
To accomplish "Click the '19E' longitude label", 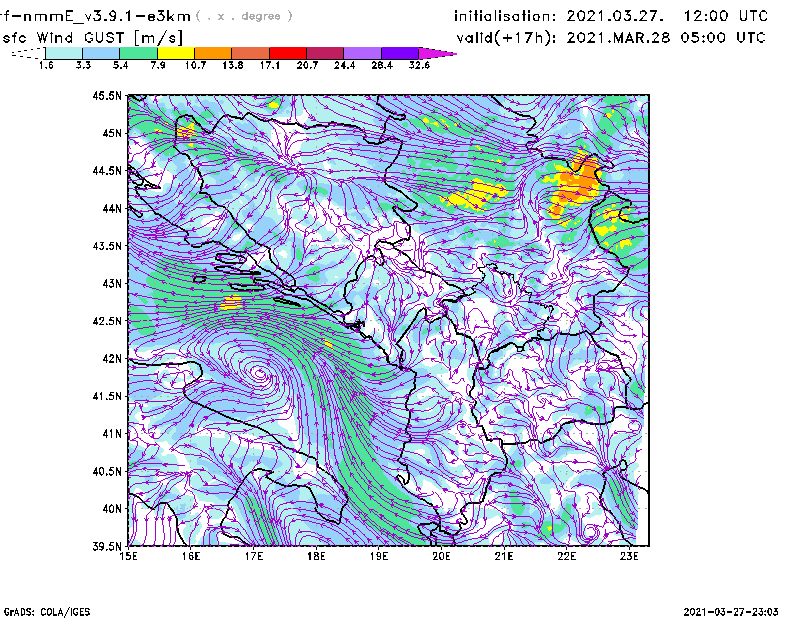I will pyautogui.click(x=379, y=556).
